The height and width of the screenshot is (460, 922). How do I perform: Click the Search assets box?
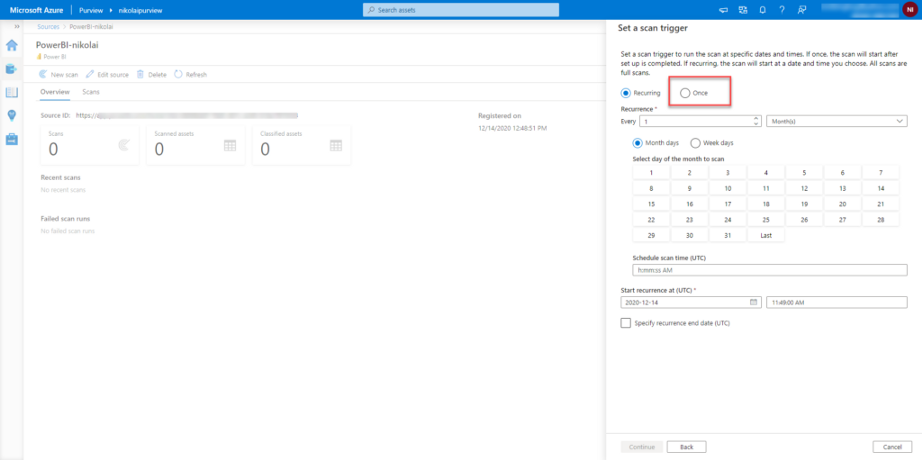pyautogui.click(x=460, y=10)
